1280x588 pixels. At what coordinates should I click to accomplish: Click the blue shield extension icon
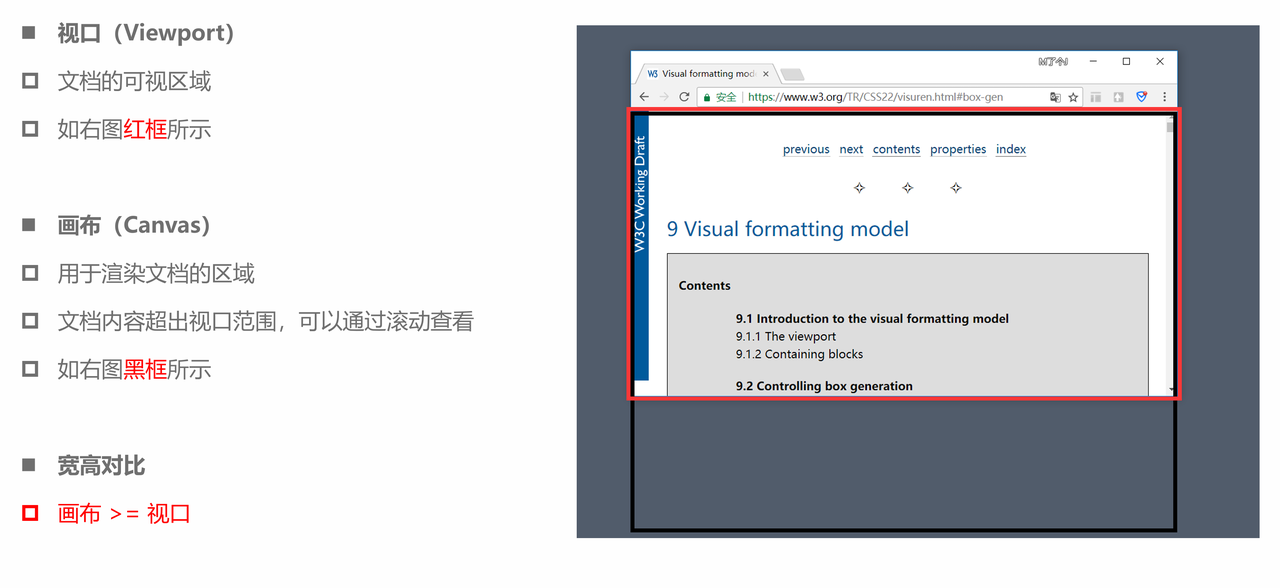pos(1141,97)
